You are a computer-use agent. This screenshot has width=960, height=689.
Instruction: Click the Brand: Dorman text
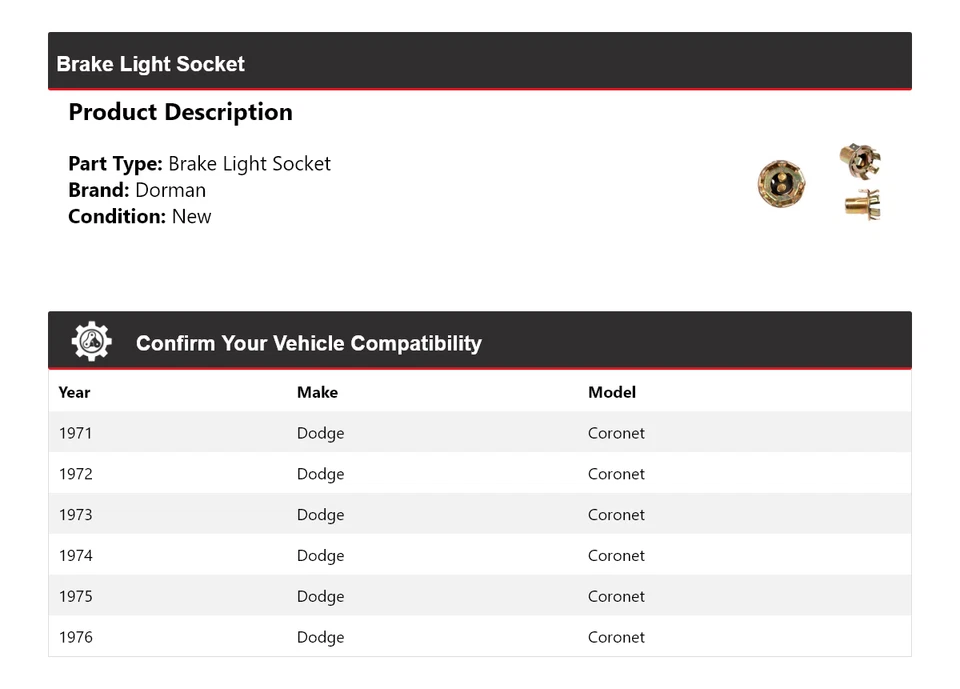coord(137,190)
